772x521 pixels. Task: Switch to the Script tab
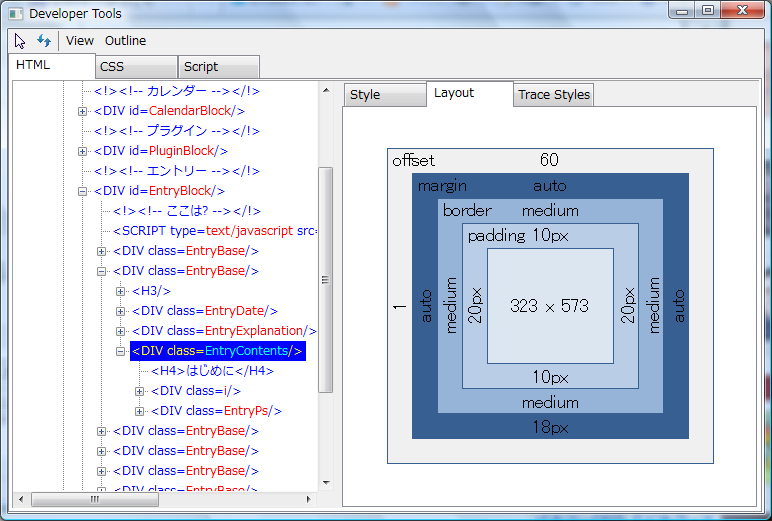[x=219, y=67]
